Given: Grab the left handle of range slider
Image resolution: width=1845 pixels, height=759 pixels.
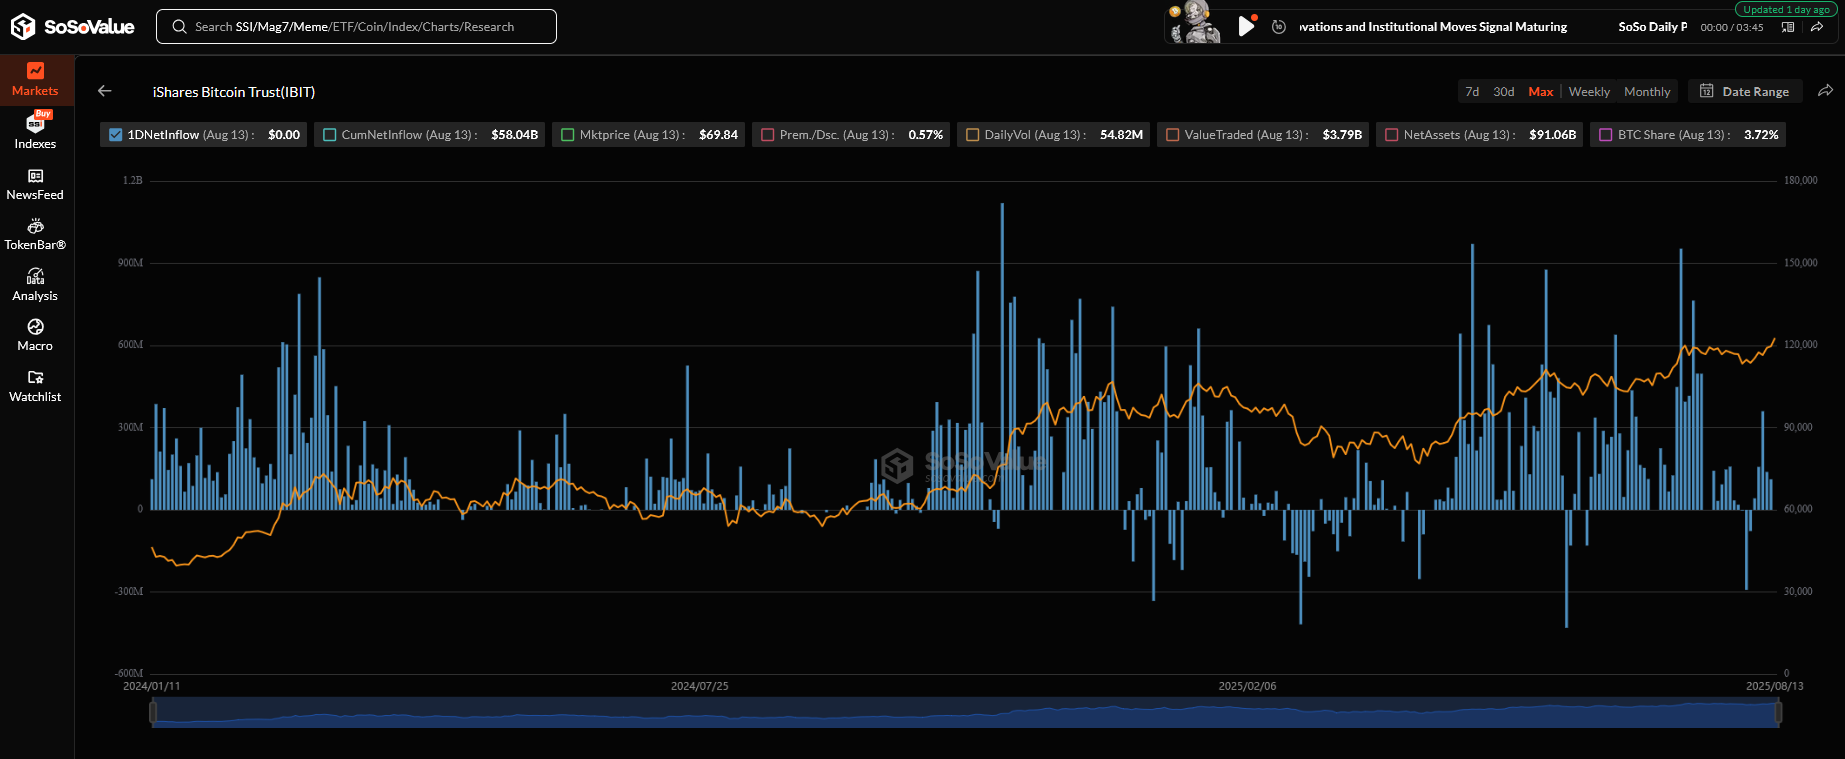Looking at the screenshot, I should pos(153,713).
